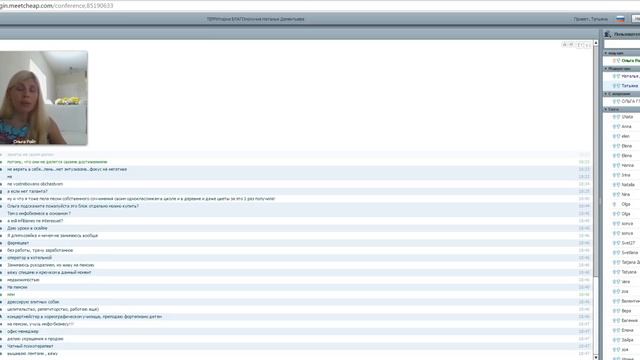Click the conference title in header bar
The height and width of the screenshot is (360, 640).
pos(256,19)
